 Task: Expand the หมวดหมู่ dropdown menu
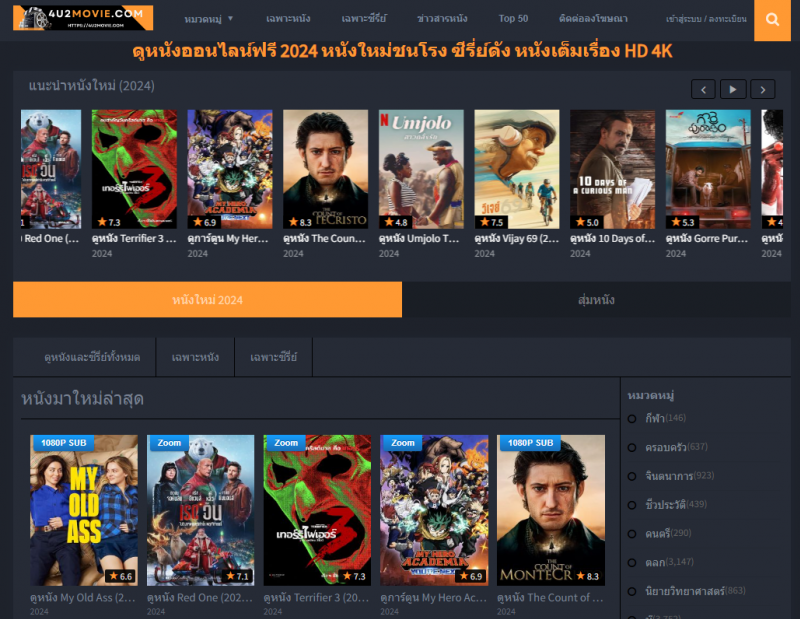click(x=208, y=19)
